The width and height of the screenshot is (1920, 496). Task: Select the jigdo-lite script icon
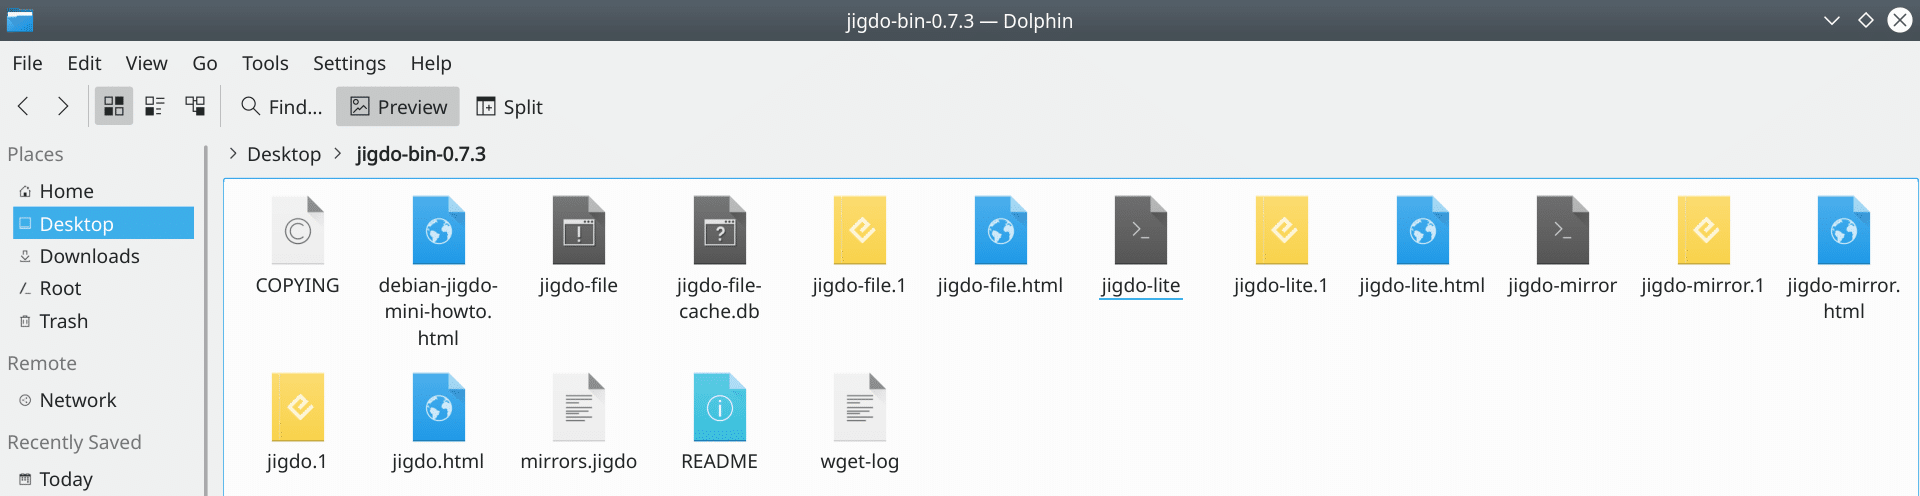pos(1141,230)
